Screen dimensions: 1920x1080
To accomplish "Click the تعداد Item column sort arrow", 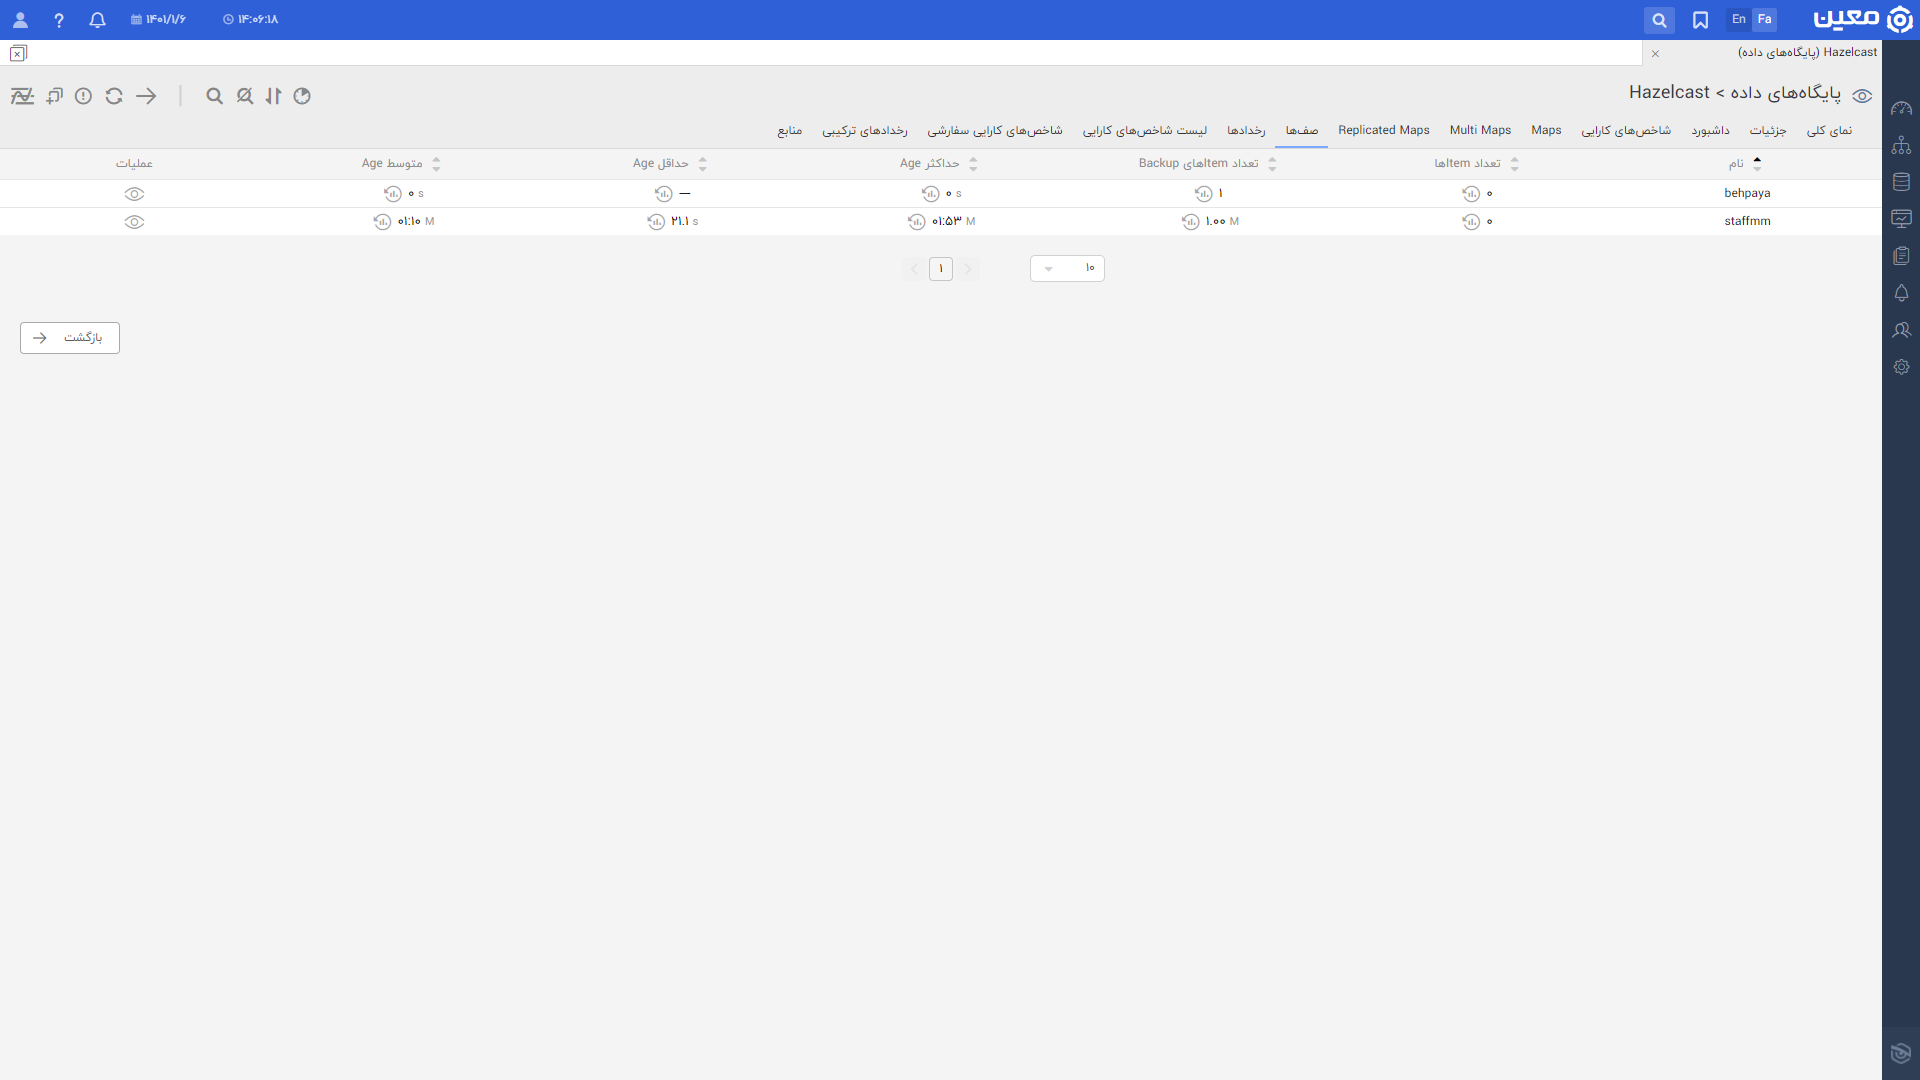I will (1516, 164).
